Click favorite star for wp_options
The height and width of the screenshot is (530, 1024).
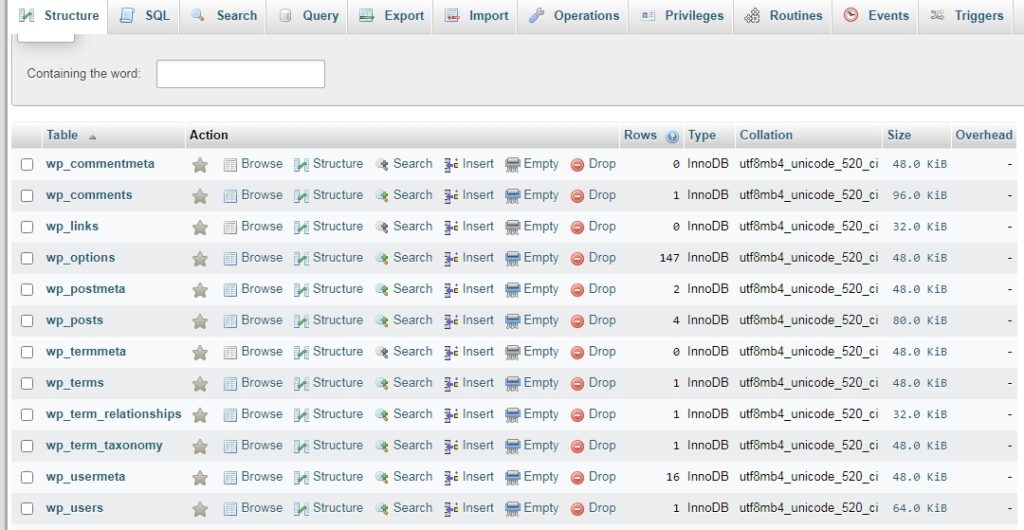point(200,258)
